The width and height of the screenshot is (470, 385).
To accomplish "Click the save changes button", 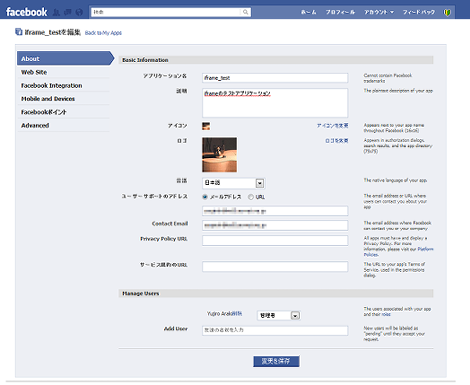I will click(x=276, y=361).
